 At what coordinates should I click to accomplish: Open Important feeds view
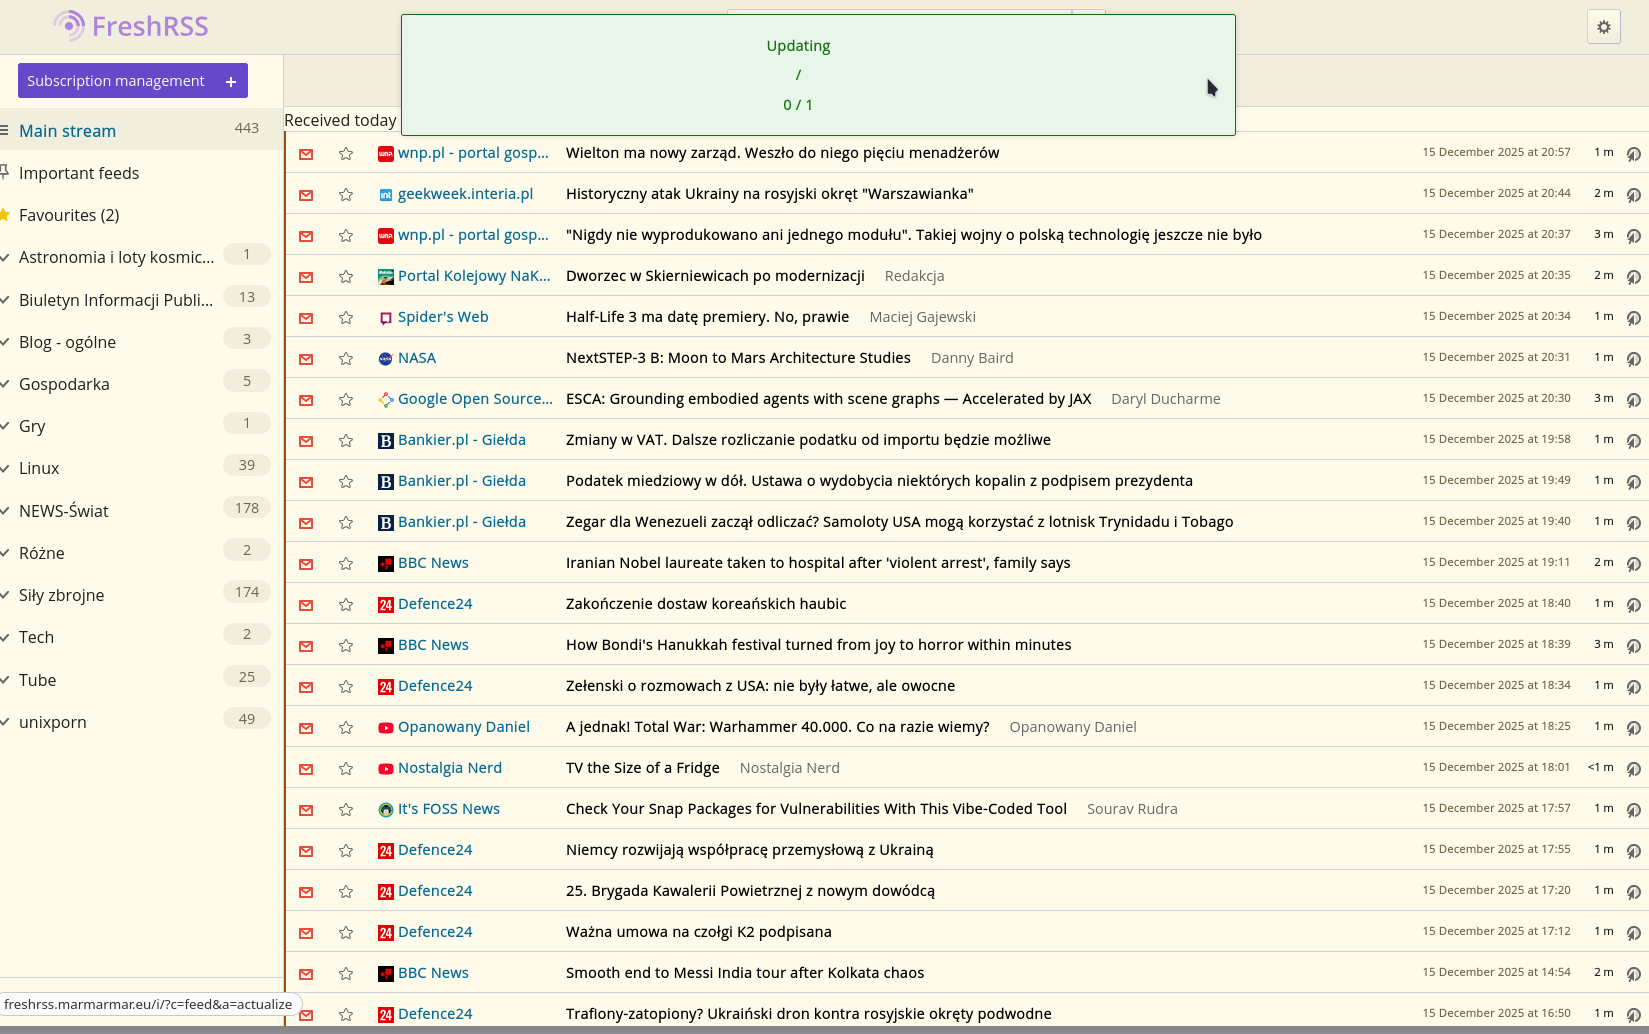coord(79,173)
